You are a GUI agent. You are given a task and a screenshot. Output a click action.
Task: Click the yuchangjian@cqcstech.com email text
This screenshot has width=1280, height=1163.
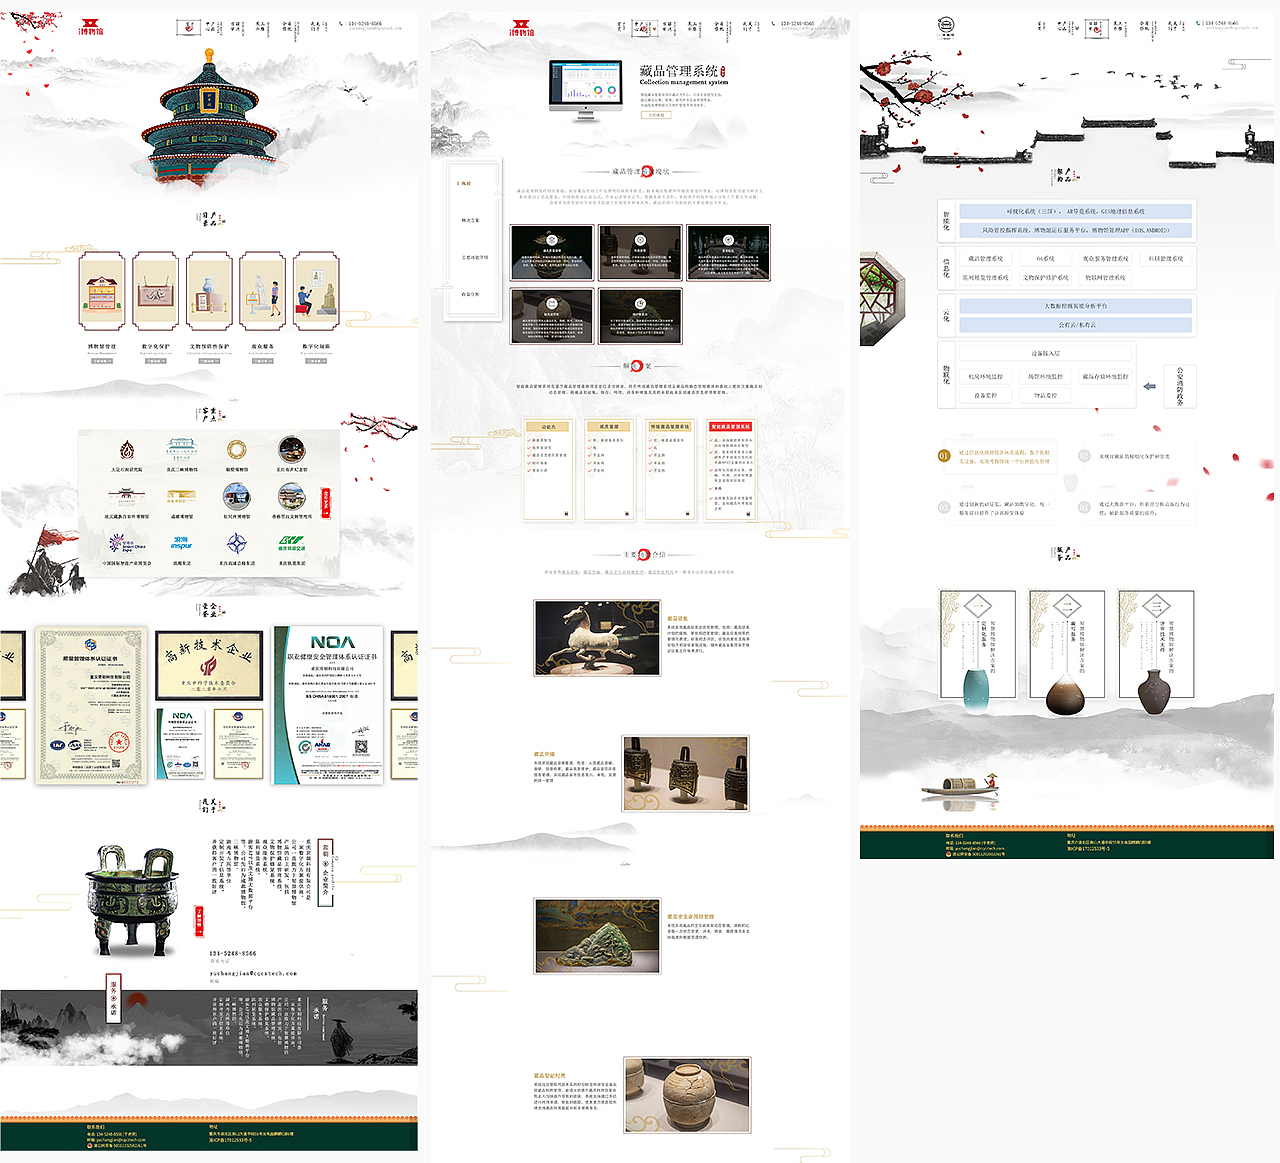pyautogui.click(x=253, y=973)
